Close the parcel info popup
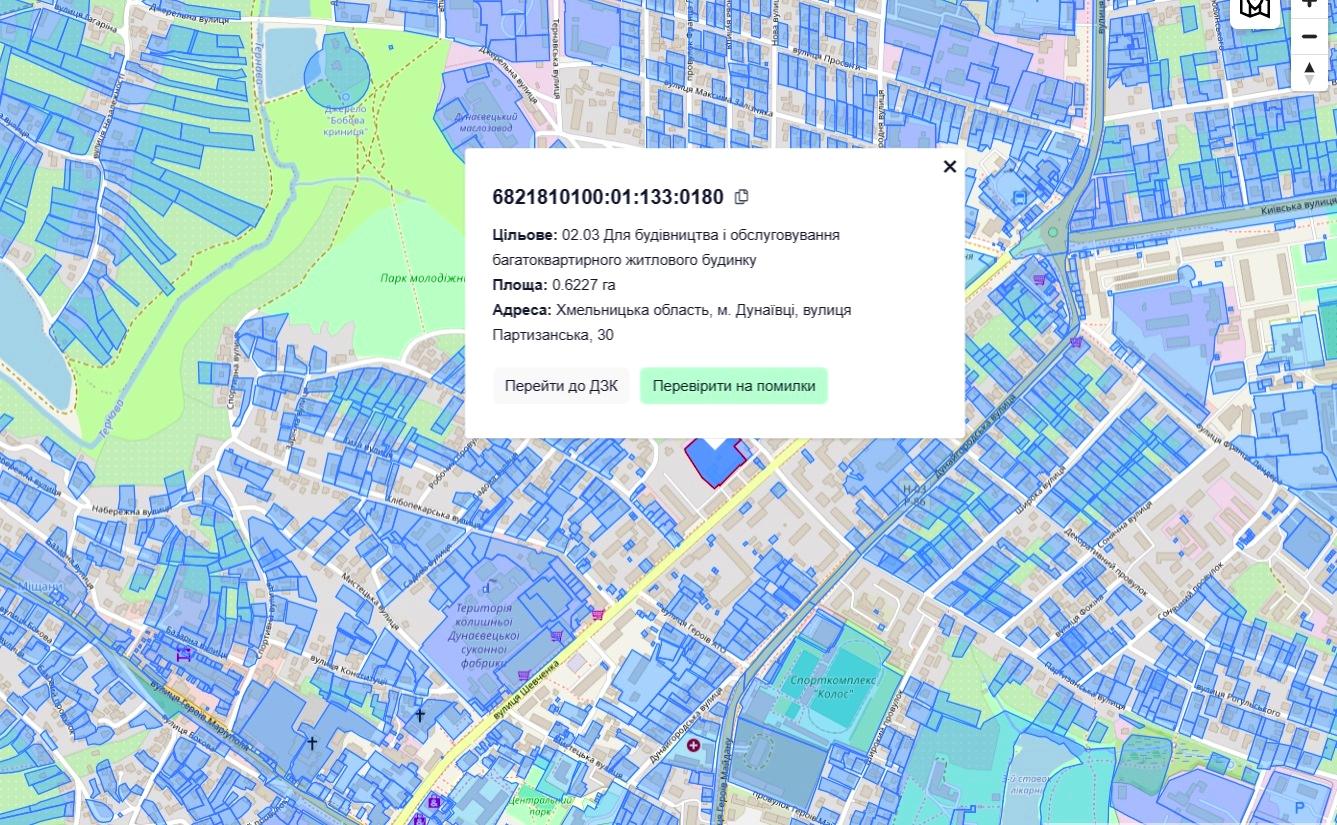Screen dimensions: 1337x825 (950, 167)
